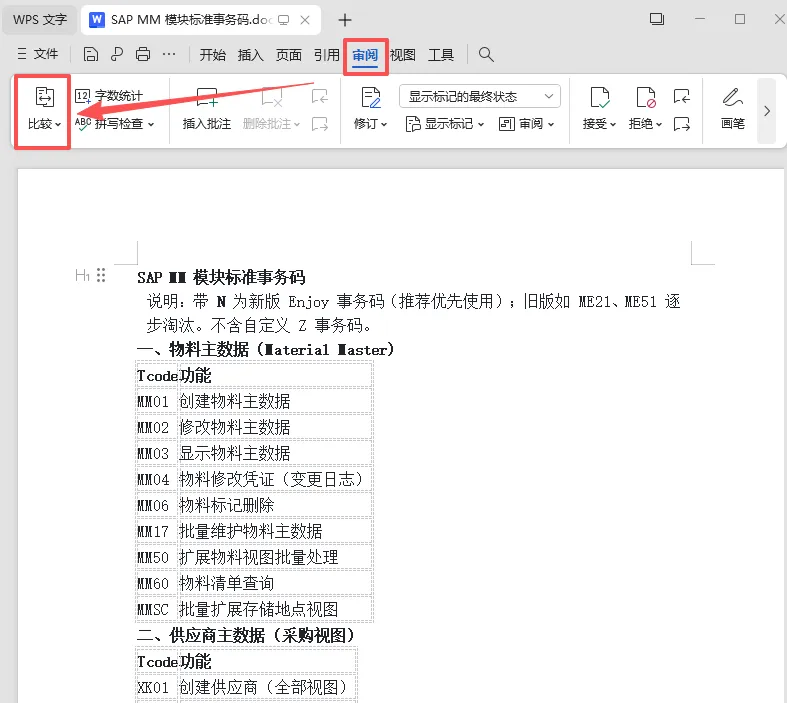787x703 pixels.
Task: Click the first table's Tcode header cell
Action: (x=157, y=375)
